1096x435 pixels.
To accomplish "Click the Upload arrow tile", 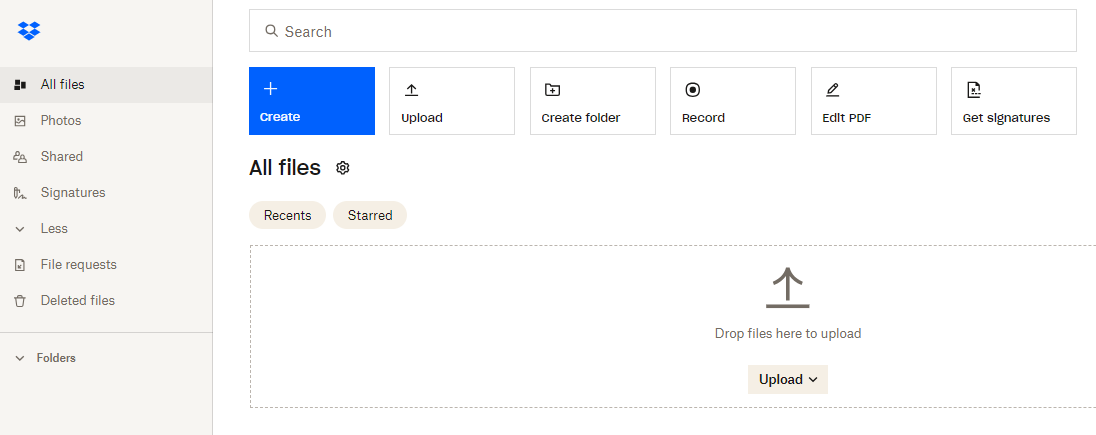I will click(x=452, y=101).
